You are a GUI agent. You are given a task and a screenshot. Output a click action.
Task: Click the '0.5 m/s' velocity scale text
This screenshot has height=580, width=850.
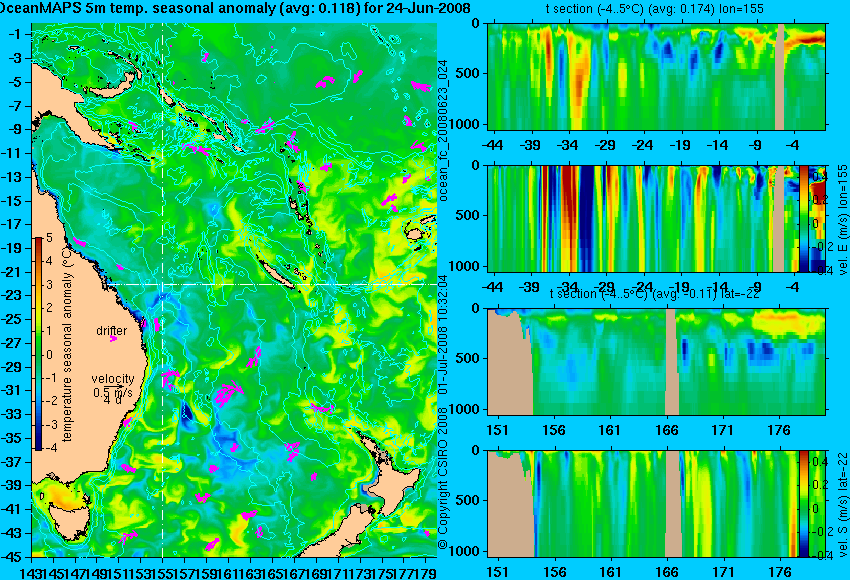tap(113, 391)
